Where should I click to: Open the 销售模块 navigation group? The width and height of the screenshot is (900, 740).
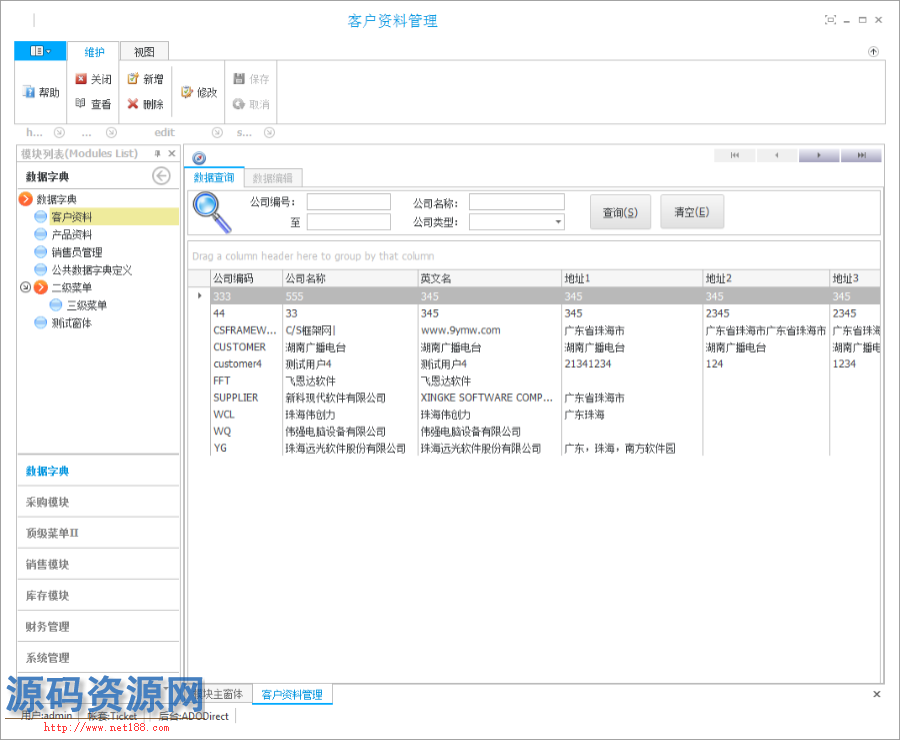click(x=98, y=564)
